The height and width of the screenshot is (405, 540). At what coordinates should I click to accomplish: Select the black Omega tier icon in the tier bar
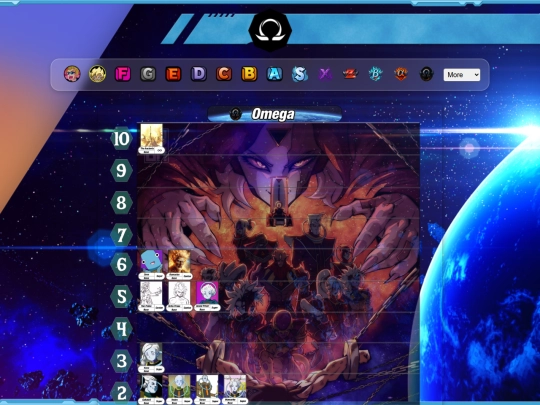(x=426, y=74)
